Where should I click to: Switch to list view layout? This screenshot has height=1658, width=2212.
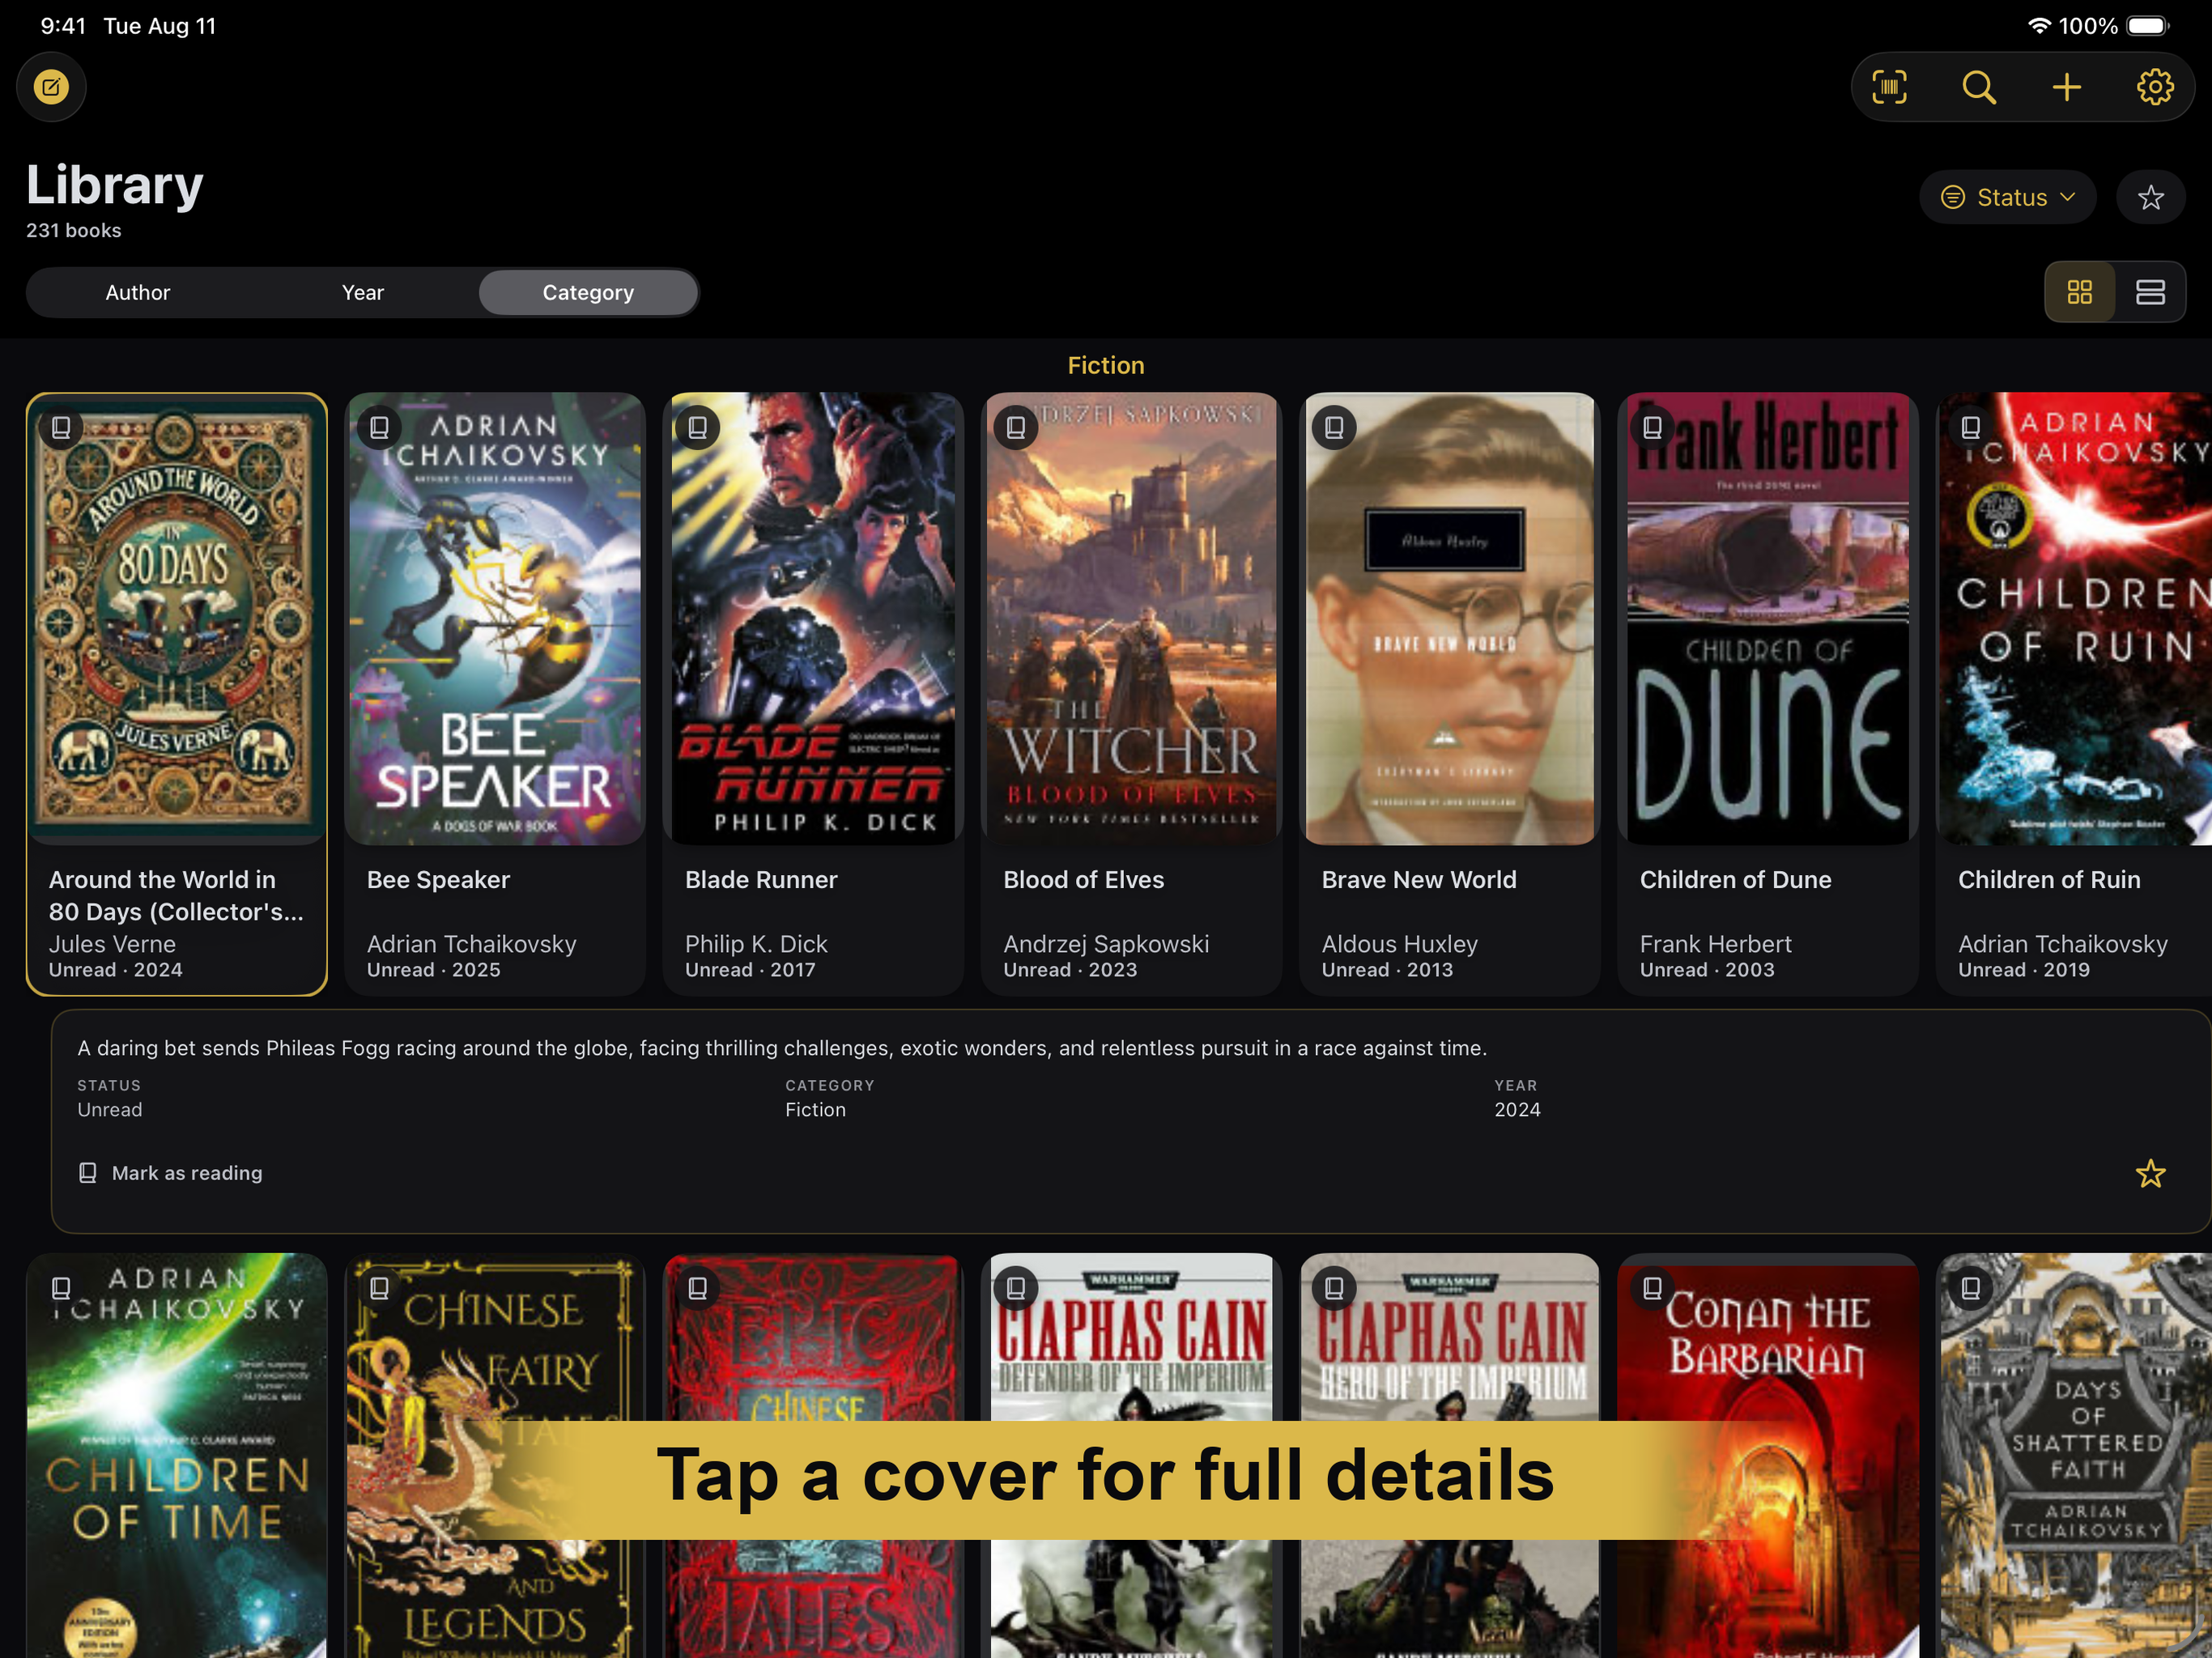[x=2150, y=292]
